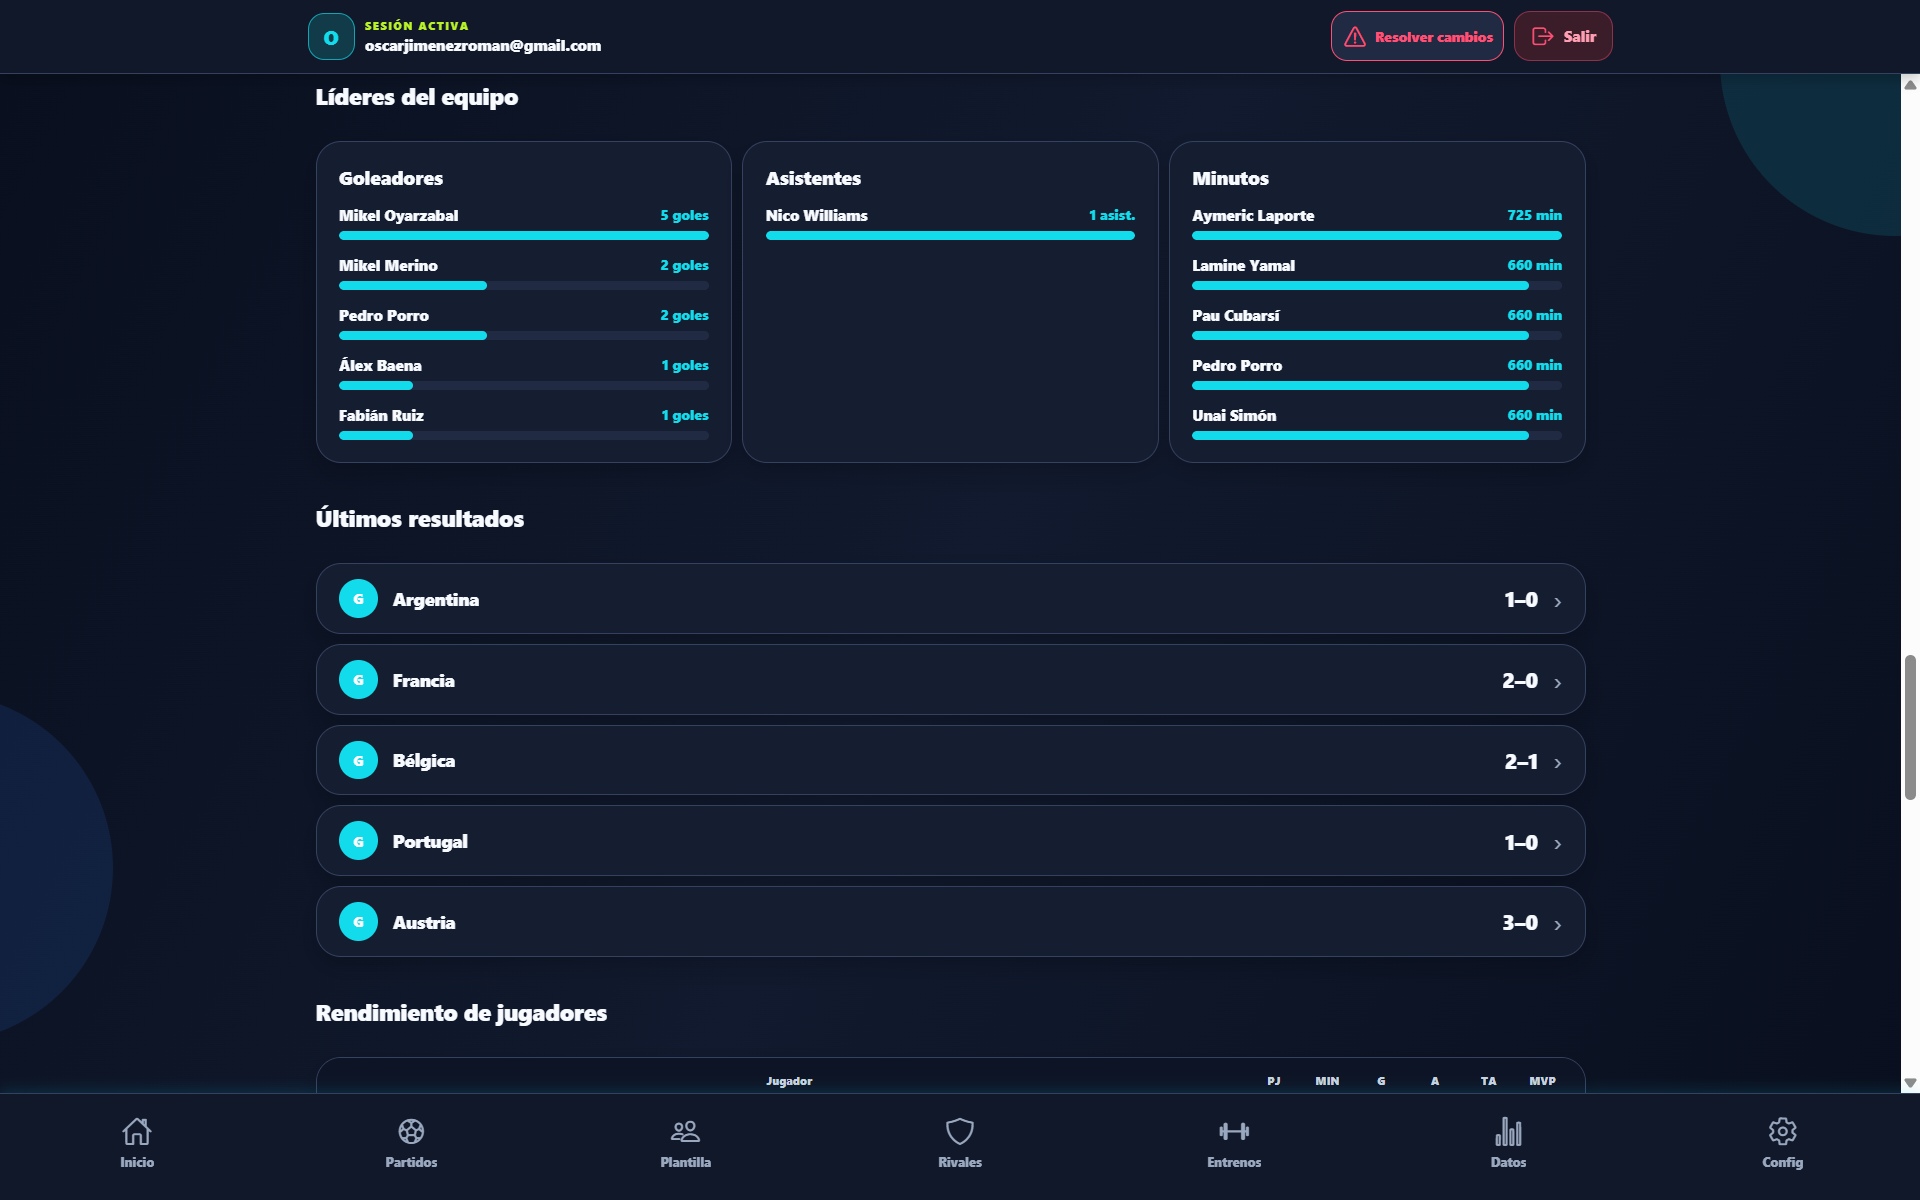Screen dimensions: 1920x1200
Task: Click the G badge next to Bélgica
Action: (358, 761)
